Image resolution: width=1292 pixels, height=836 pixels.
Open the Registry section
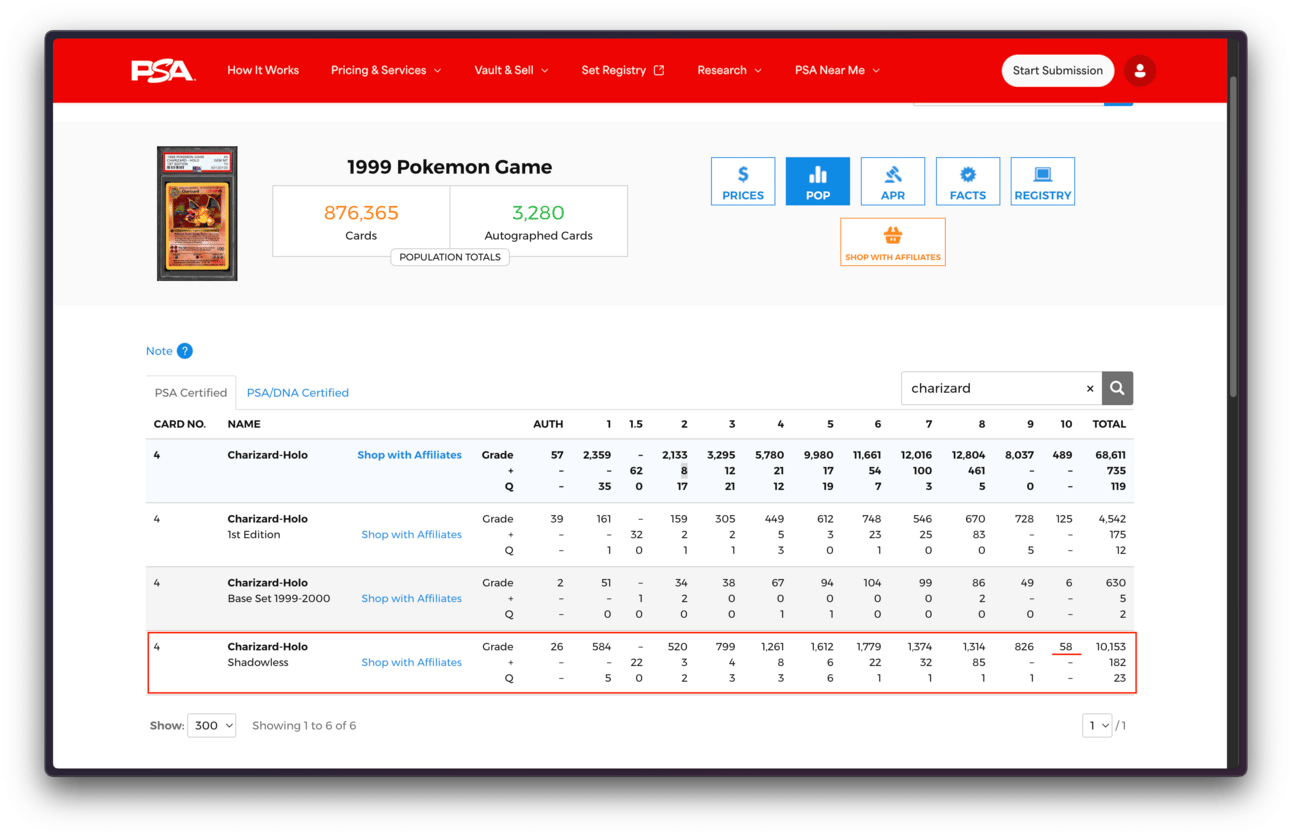[x=1043, y=181]
